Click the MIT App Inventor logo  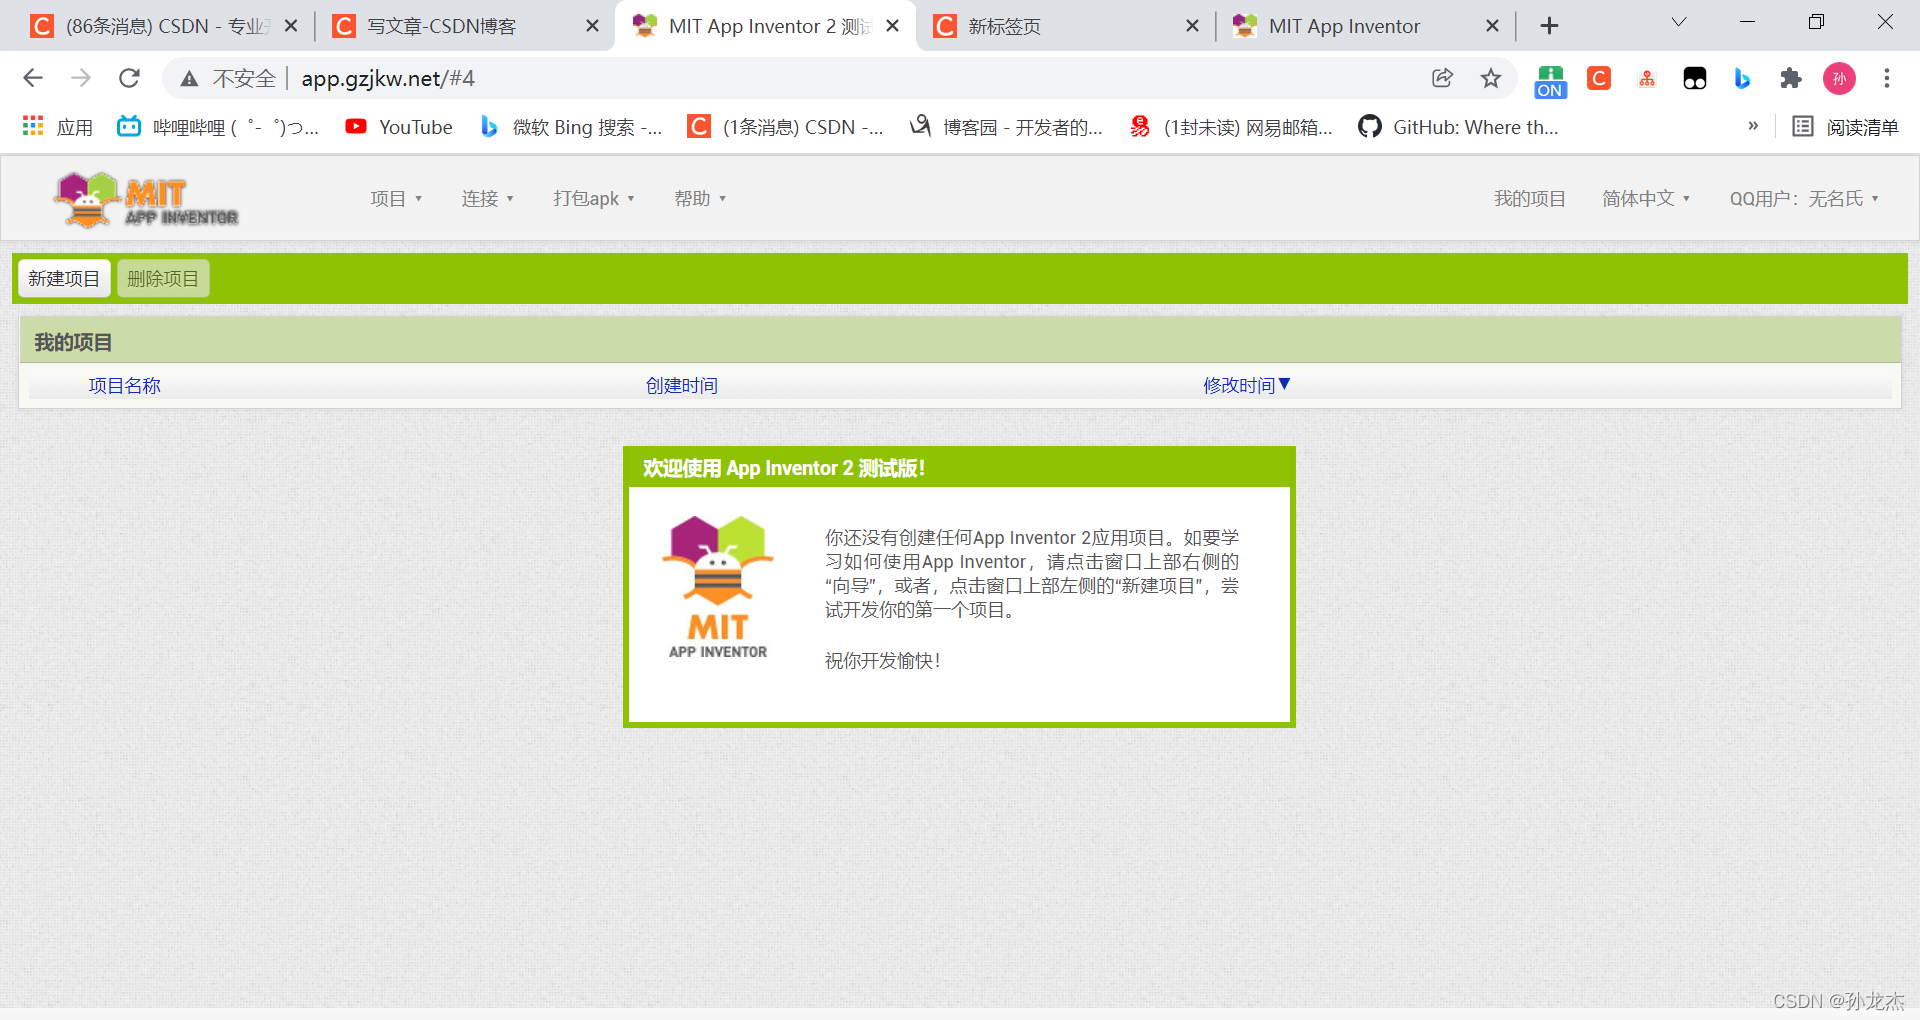pyautogui.click(x=146, y=199)
